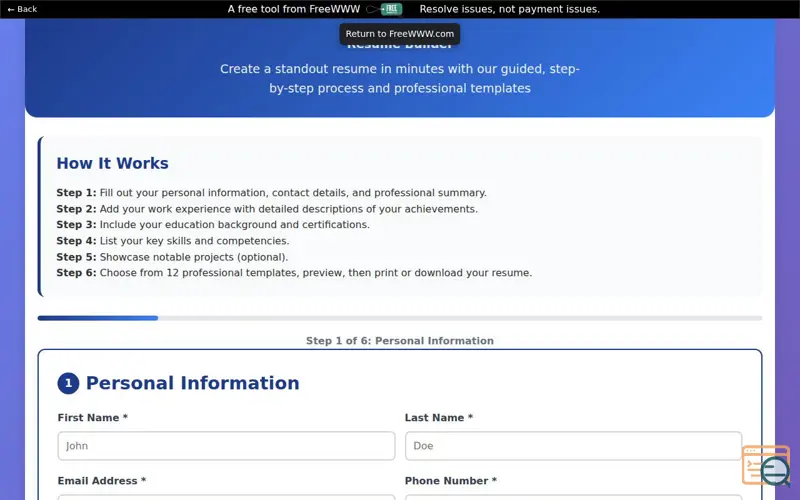
Task: Click "Step 1 of 6: Personal Information" label
Action: (400, 341)
